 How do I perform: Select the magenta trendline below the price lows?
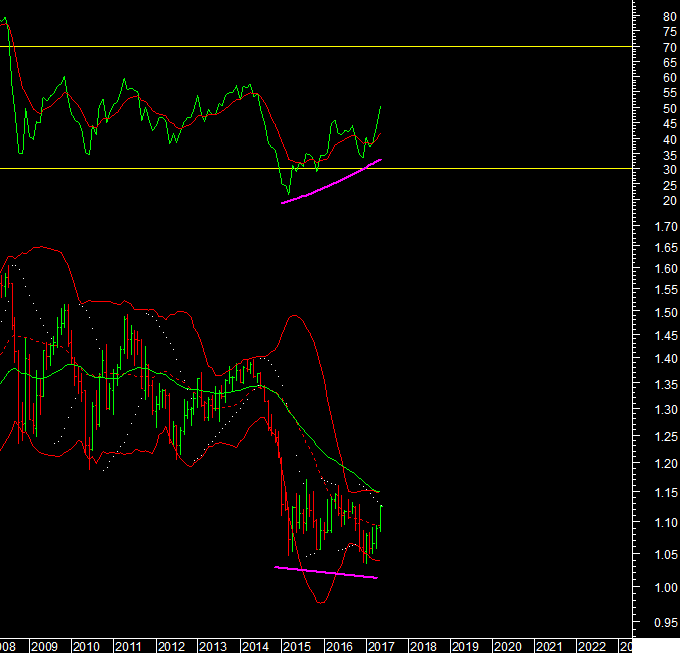pyautogui.click(x=326, y=572)
